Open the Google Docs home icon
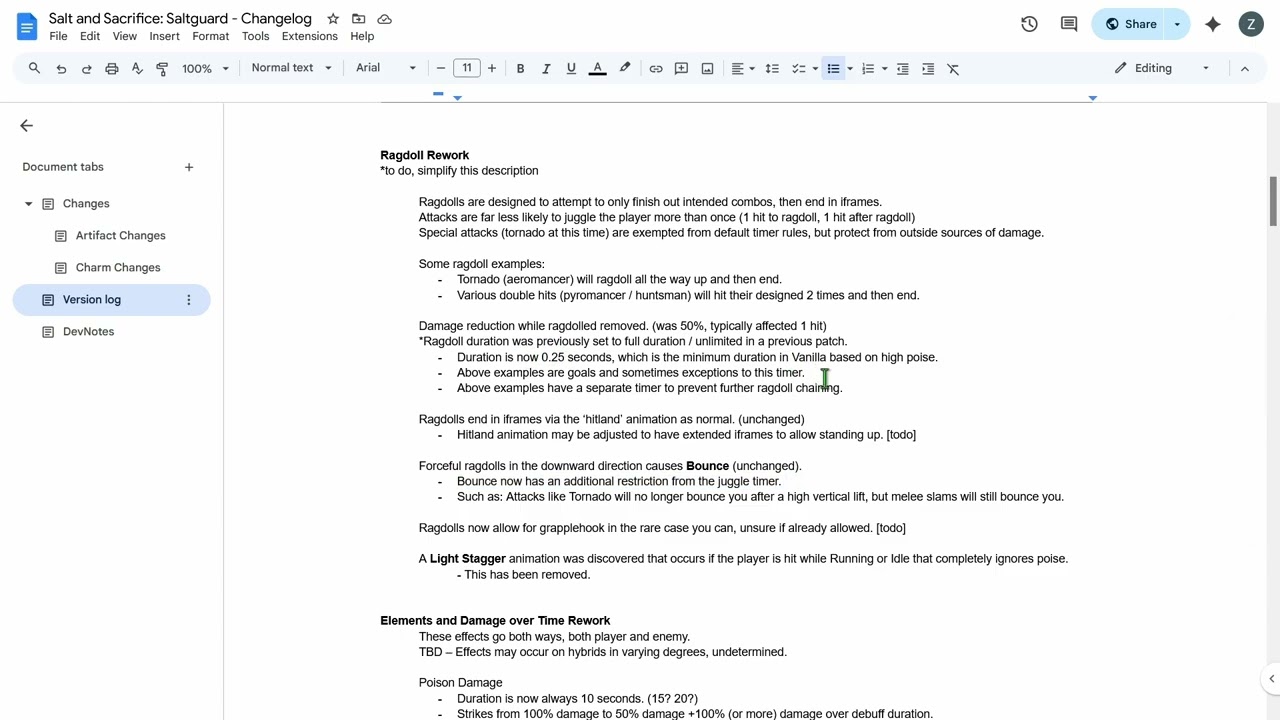1280x720 pixels. click(27, 25)
